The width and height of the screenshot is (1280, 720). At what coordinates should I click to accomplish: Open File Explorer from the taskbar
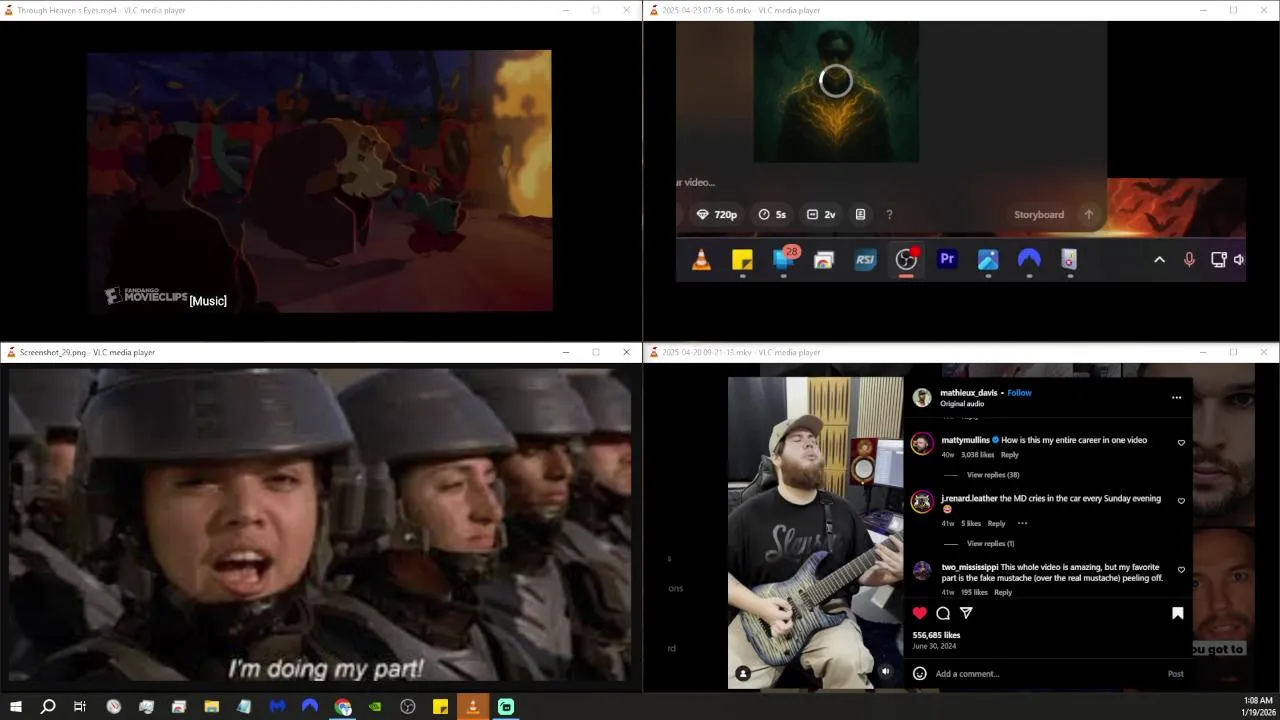212,707
